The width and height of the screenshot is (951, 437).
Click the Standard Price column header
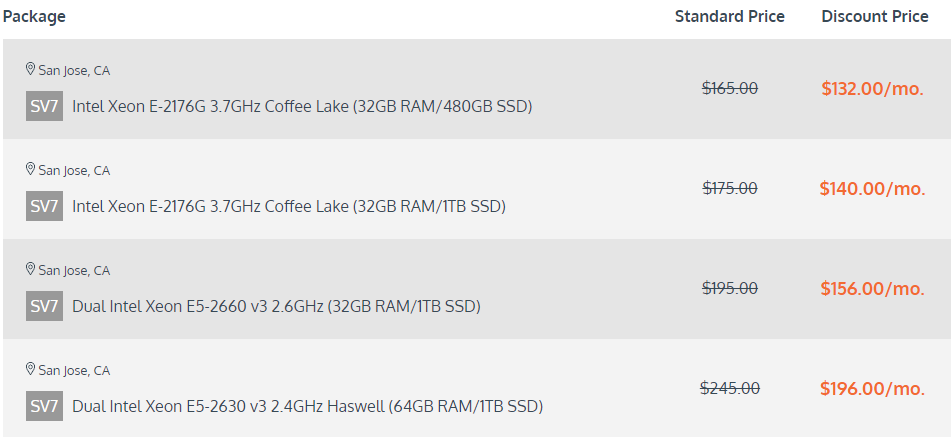[x=730, y=17]
